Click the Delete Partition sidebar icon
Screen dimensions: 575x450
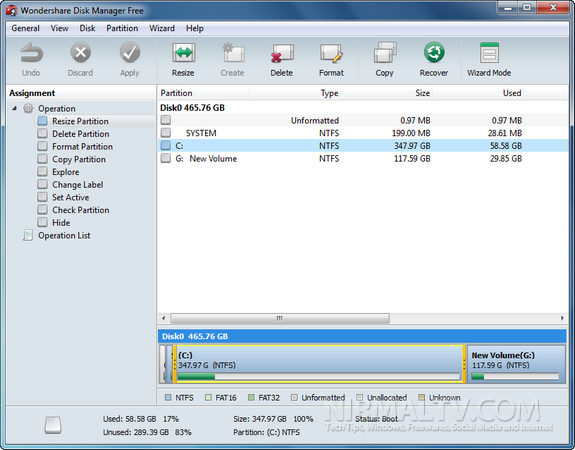tap(43, 133)
